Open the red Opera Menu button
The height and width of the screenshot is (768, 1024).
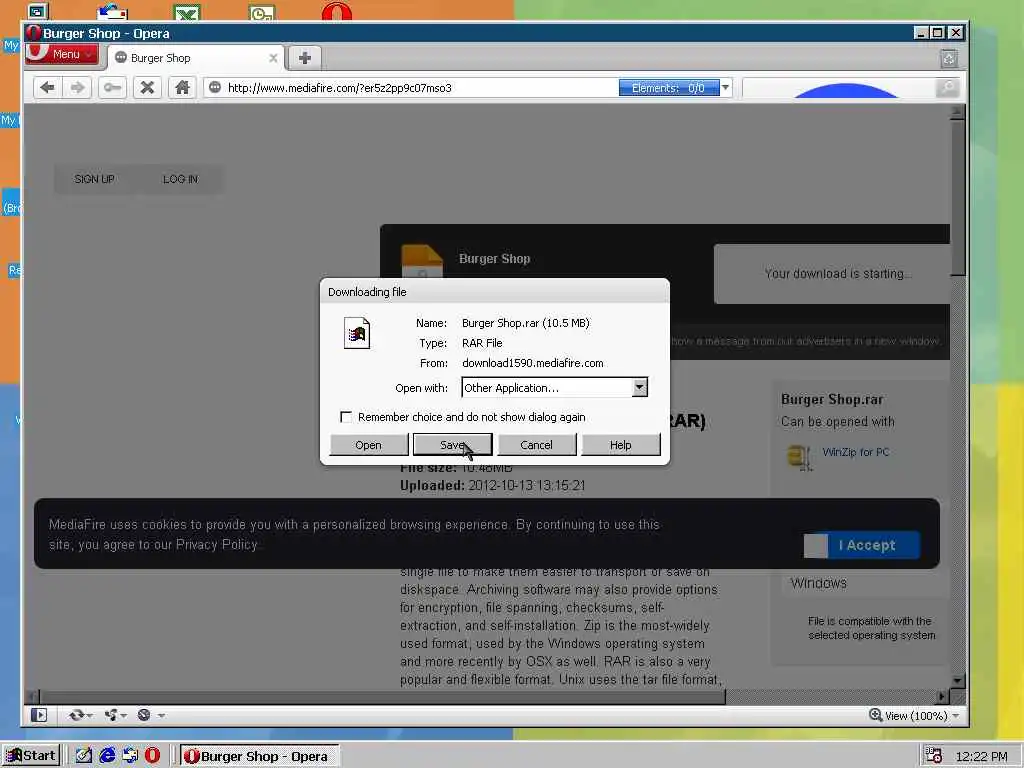62,54
